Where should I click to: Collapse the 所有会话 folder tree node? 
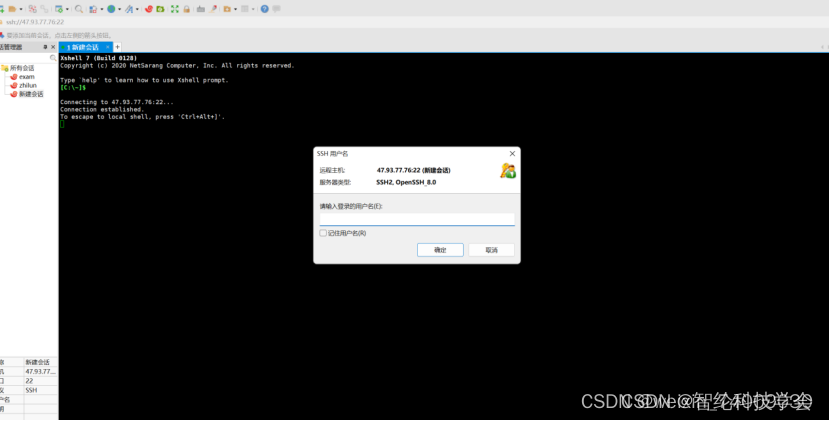(x=5, y=68)
